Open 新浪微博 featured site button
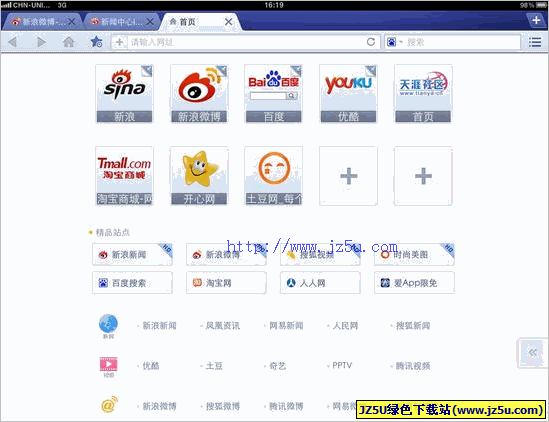Screen dimensions: 549x422 pos(226,255)
